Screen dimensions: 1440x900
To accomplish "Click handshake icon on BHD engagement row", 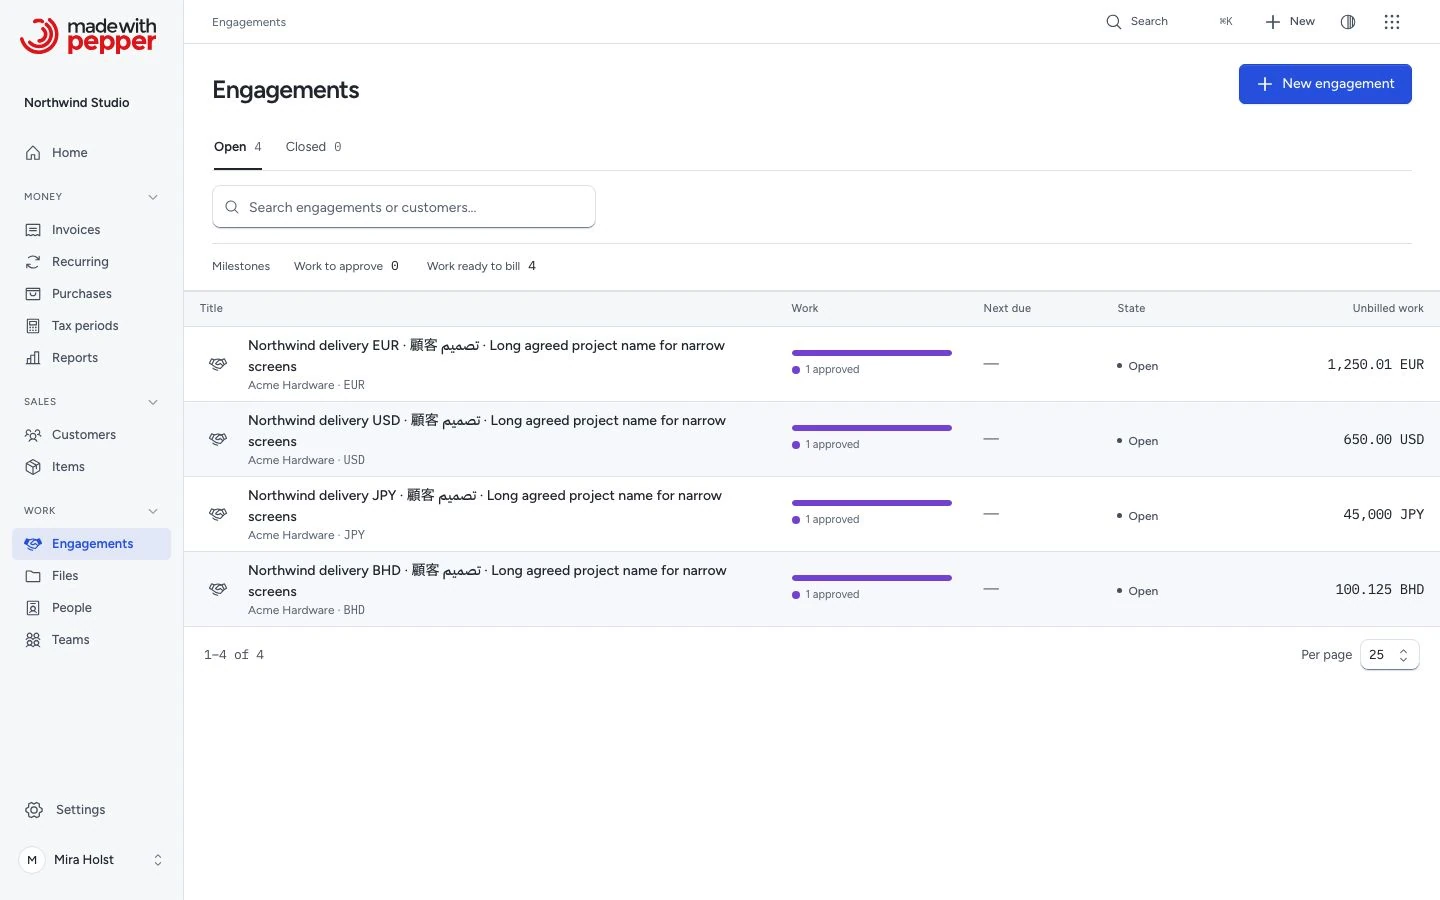I will [x=218, y=589].
